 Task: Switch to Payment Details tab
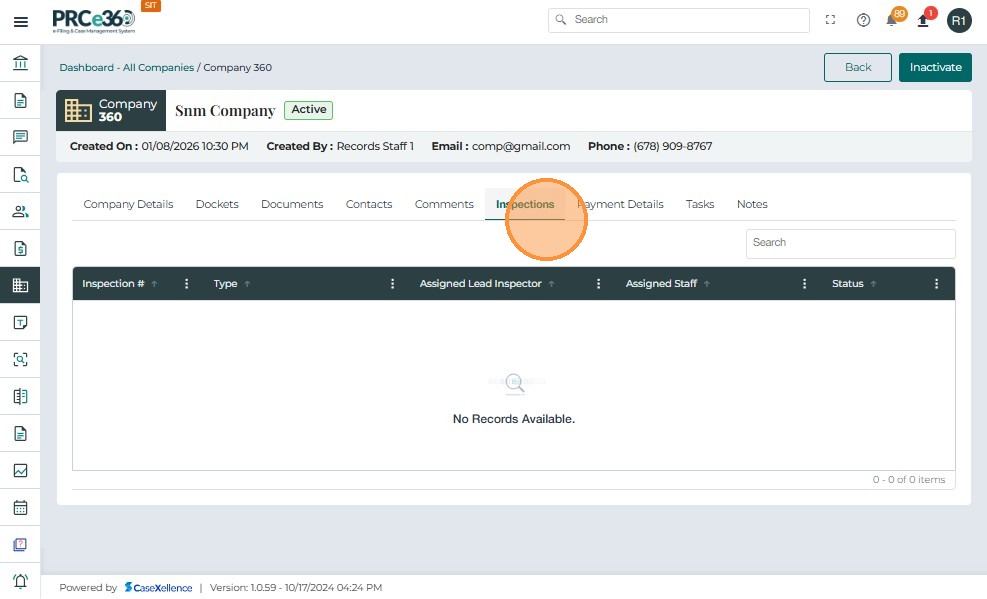[620, 204]
